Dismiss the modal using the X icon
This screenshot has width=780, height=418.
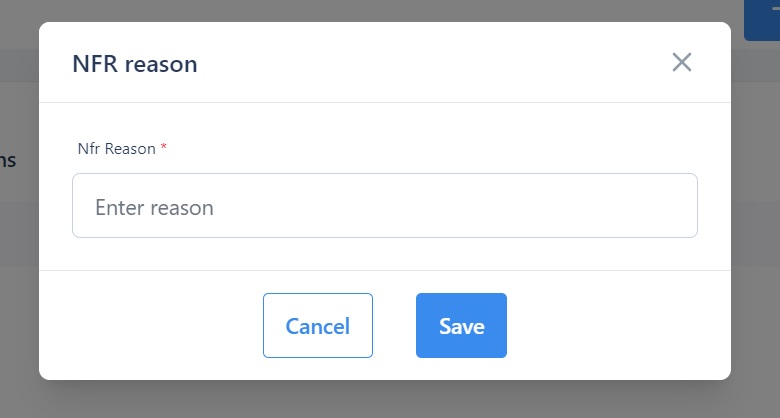coord(682,62)
